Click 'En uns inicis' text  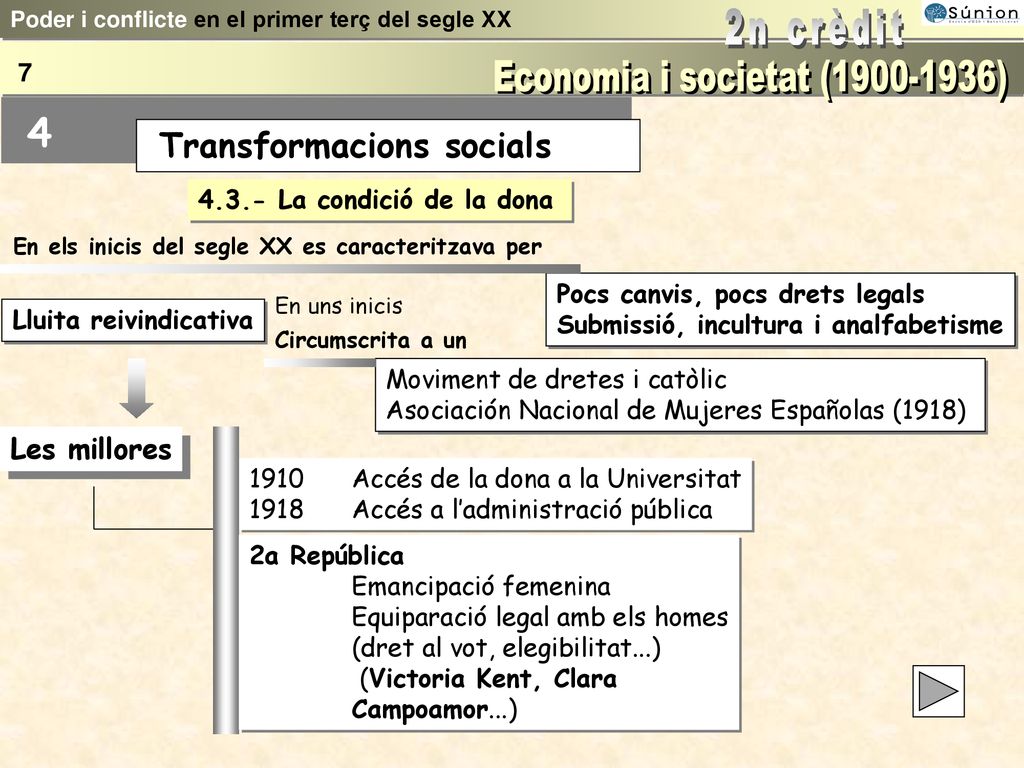(338, 306)
